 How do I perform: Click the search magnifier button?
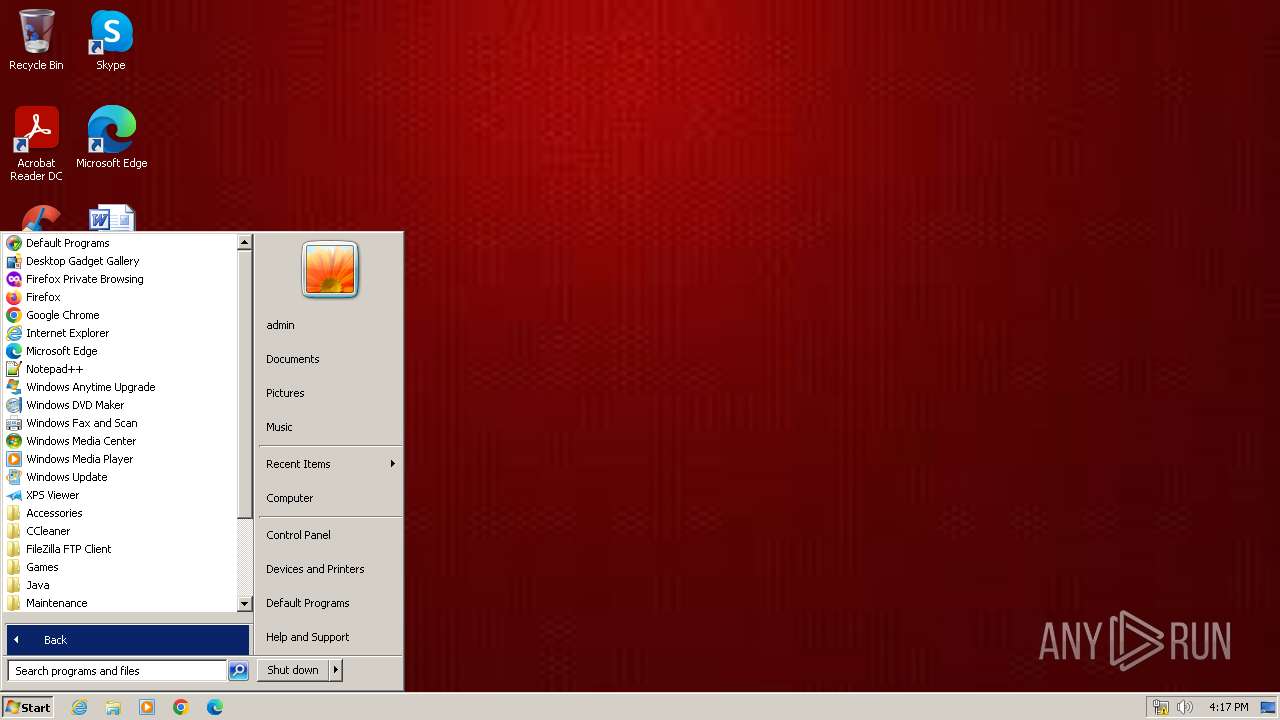tap(238, 671)
